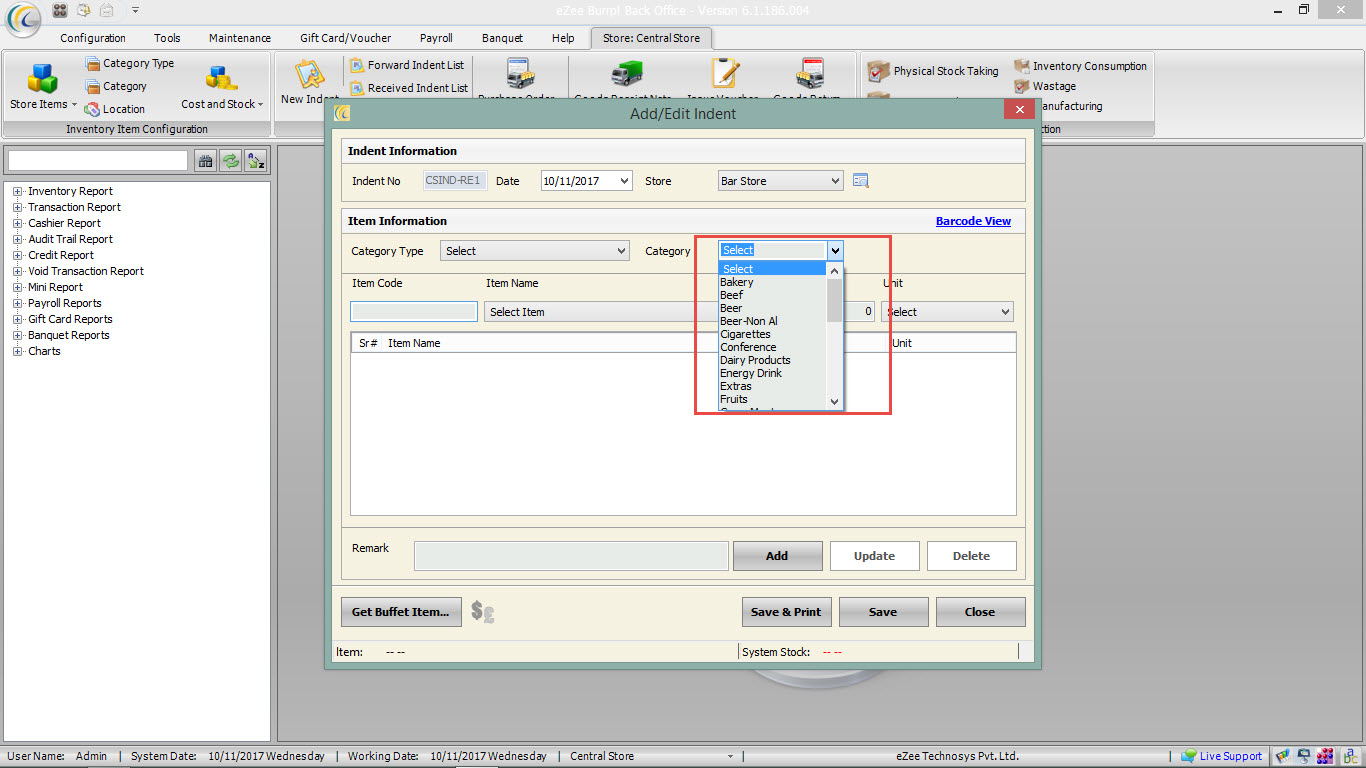Click the Save & Print button
Image resolution: width=1366 pixels, height=768 pixels.
click(x=785, y=612)
